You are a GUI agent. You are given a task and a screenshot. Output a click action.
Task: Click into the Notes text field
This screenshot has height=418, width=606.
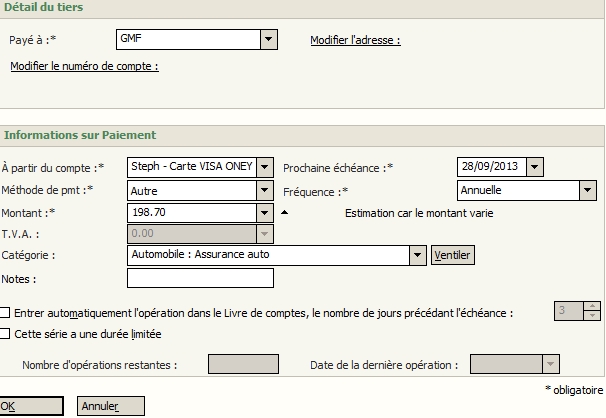tap(200, 279)
